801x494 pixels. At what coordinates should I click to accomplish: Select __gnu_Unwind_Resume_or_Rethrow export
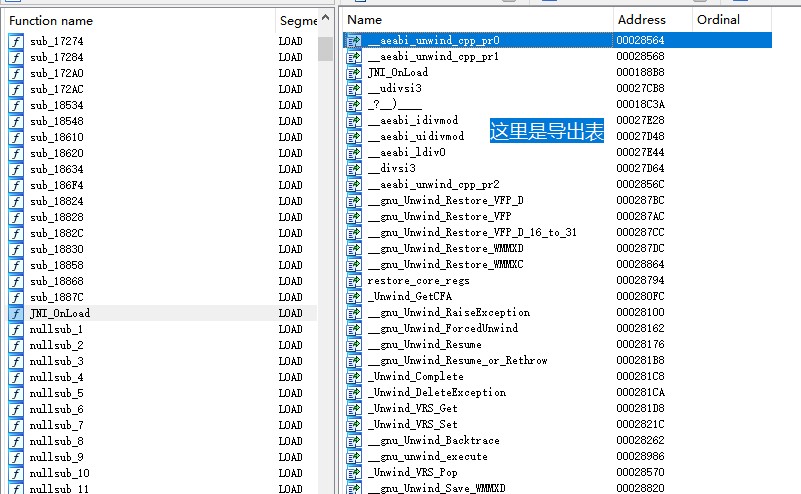557,360
